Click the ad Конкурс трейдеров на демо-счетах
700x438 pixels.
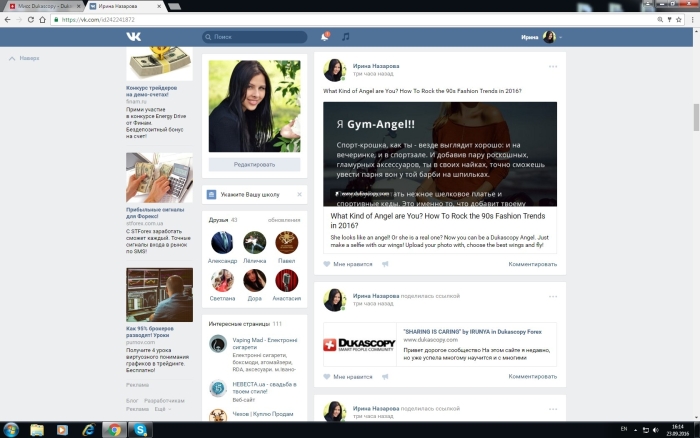pyautogui.click(x=151, y=91)
